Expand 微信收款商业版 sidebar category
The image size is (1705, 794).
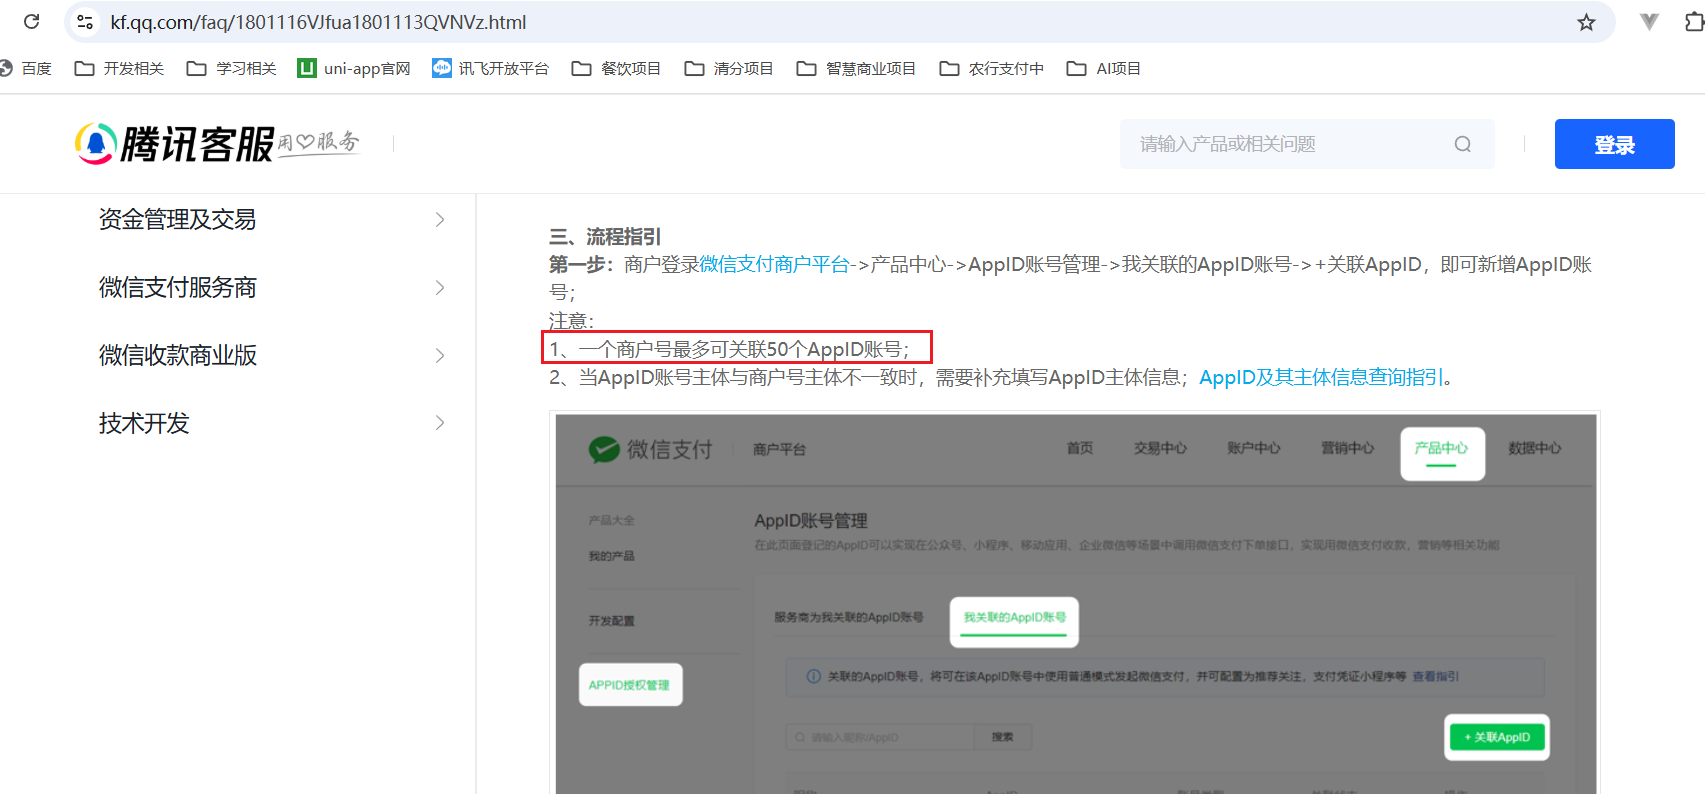tap(272, 355)
